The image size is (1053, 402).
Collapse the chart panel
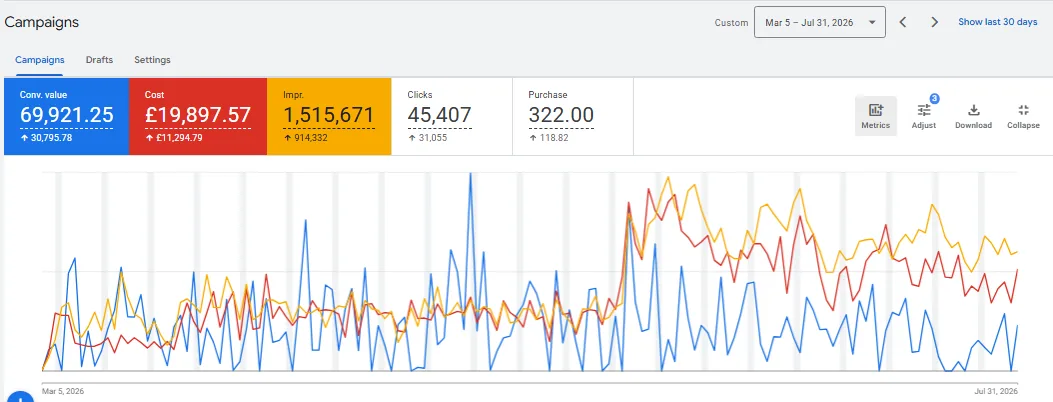tap(1023, 116)
